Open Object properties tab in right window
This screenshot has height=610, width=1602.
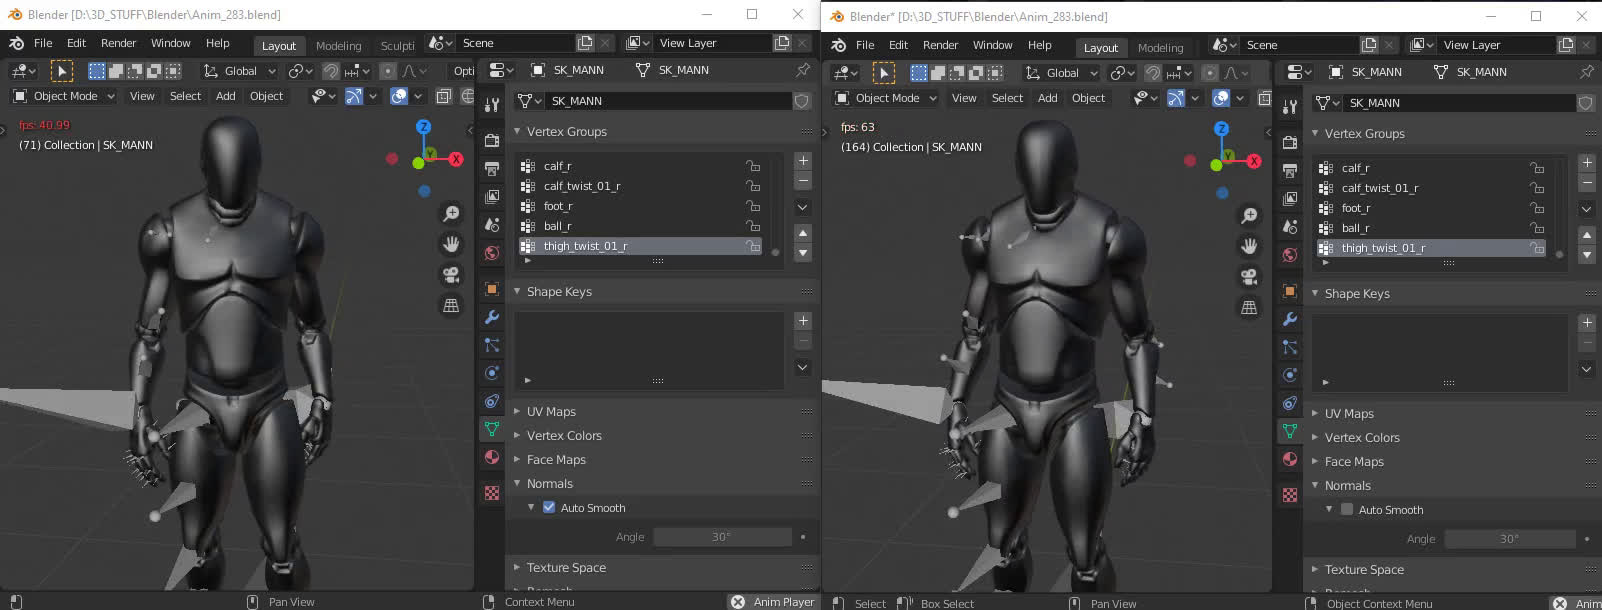tap(1290, 291)
